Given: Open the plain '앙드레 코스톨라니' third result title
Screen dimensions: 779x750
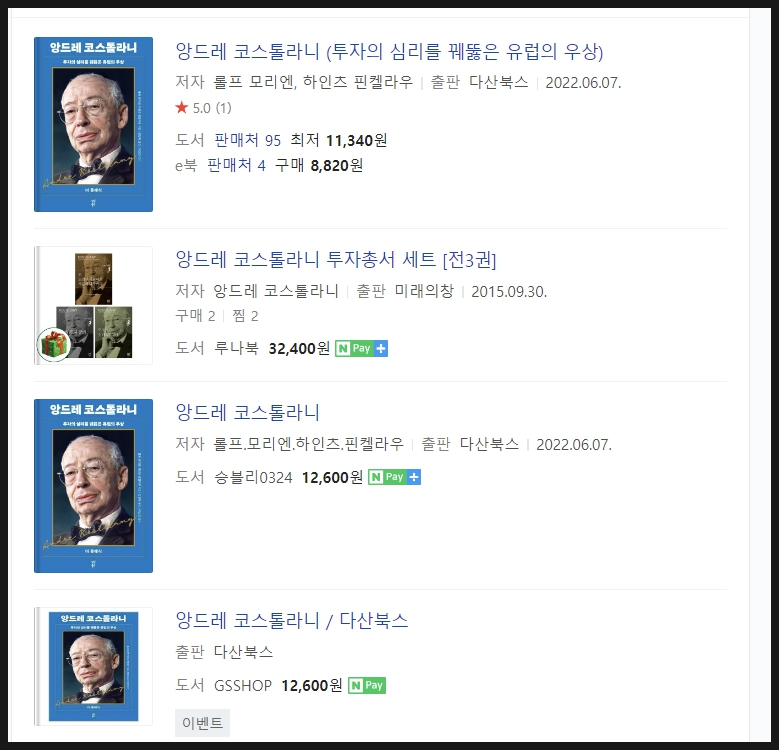Looking at the screenshot, I should click(x=247, y=412).
